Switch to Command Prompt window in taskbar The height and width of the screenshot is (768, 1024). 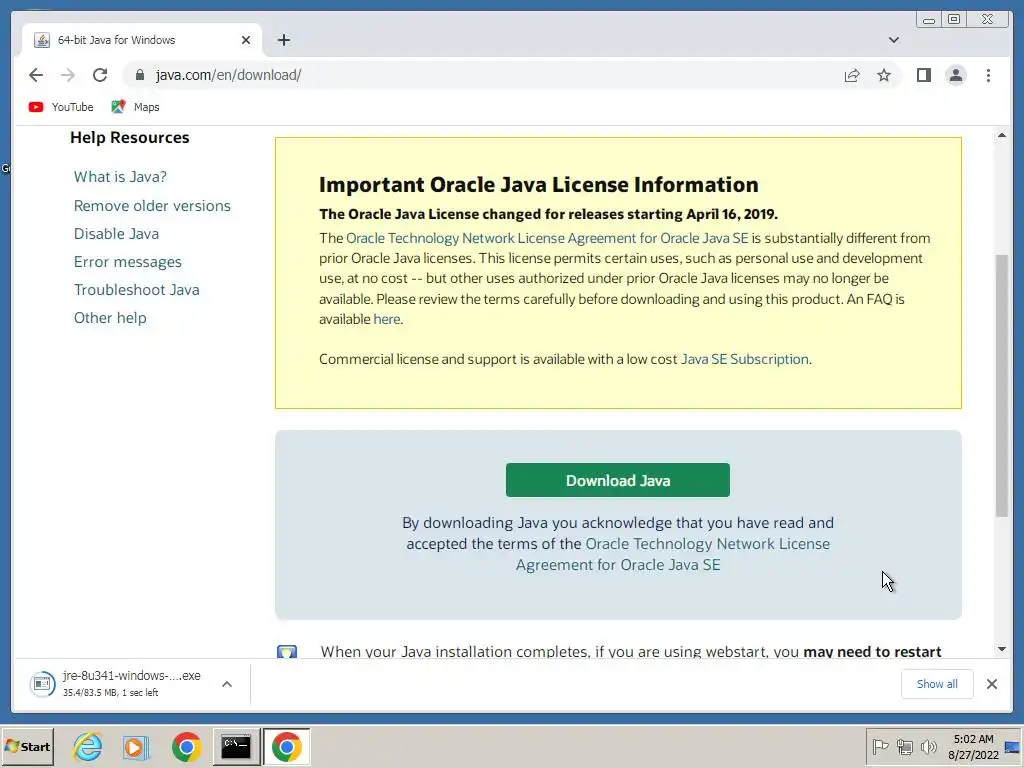[236, 746]
